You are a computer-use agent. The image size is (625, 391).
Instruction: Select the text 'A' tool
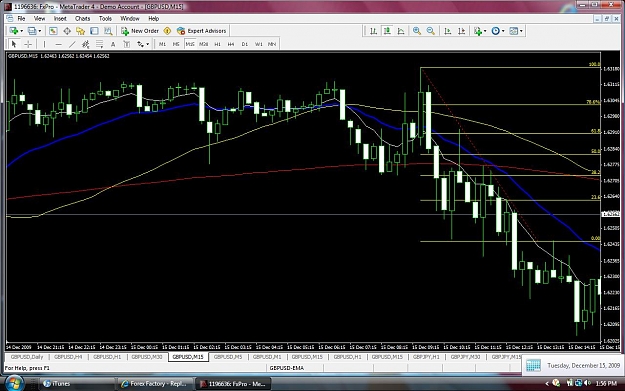coord(113,44)
